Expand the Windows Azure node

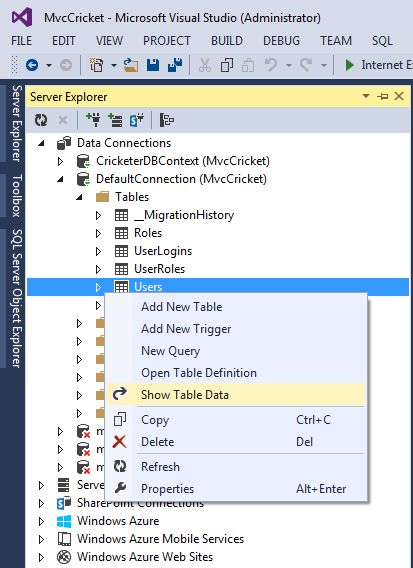tap(42, 521)
